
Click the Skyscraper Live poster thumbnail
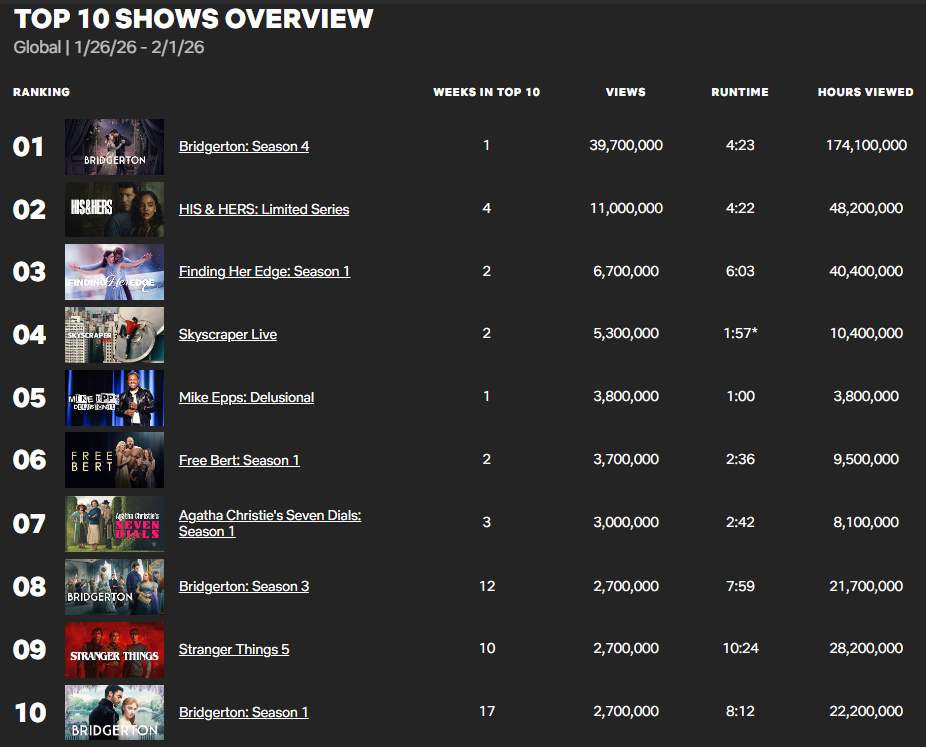coord(115,335)
